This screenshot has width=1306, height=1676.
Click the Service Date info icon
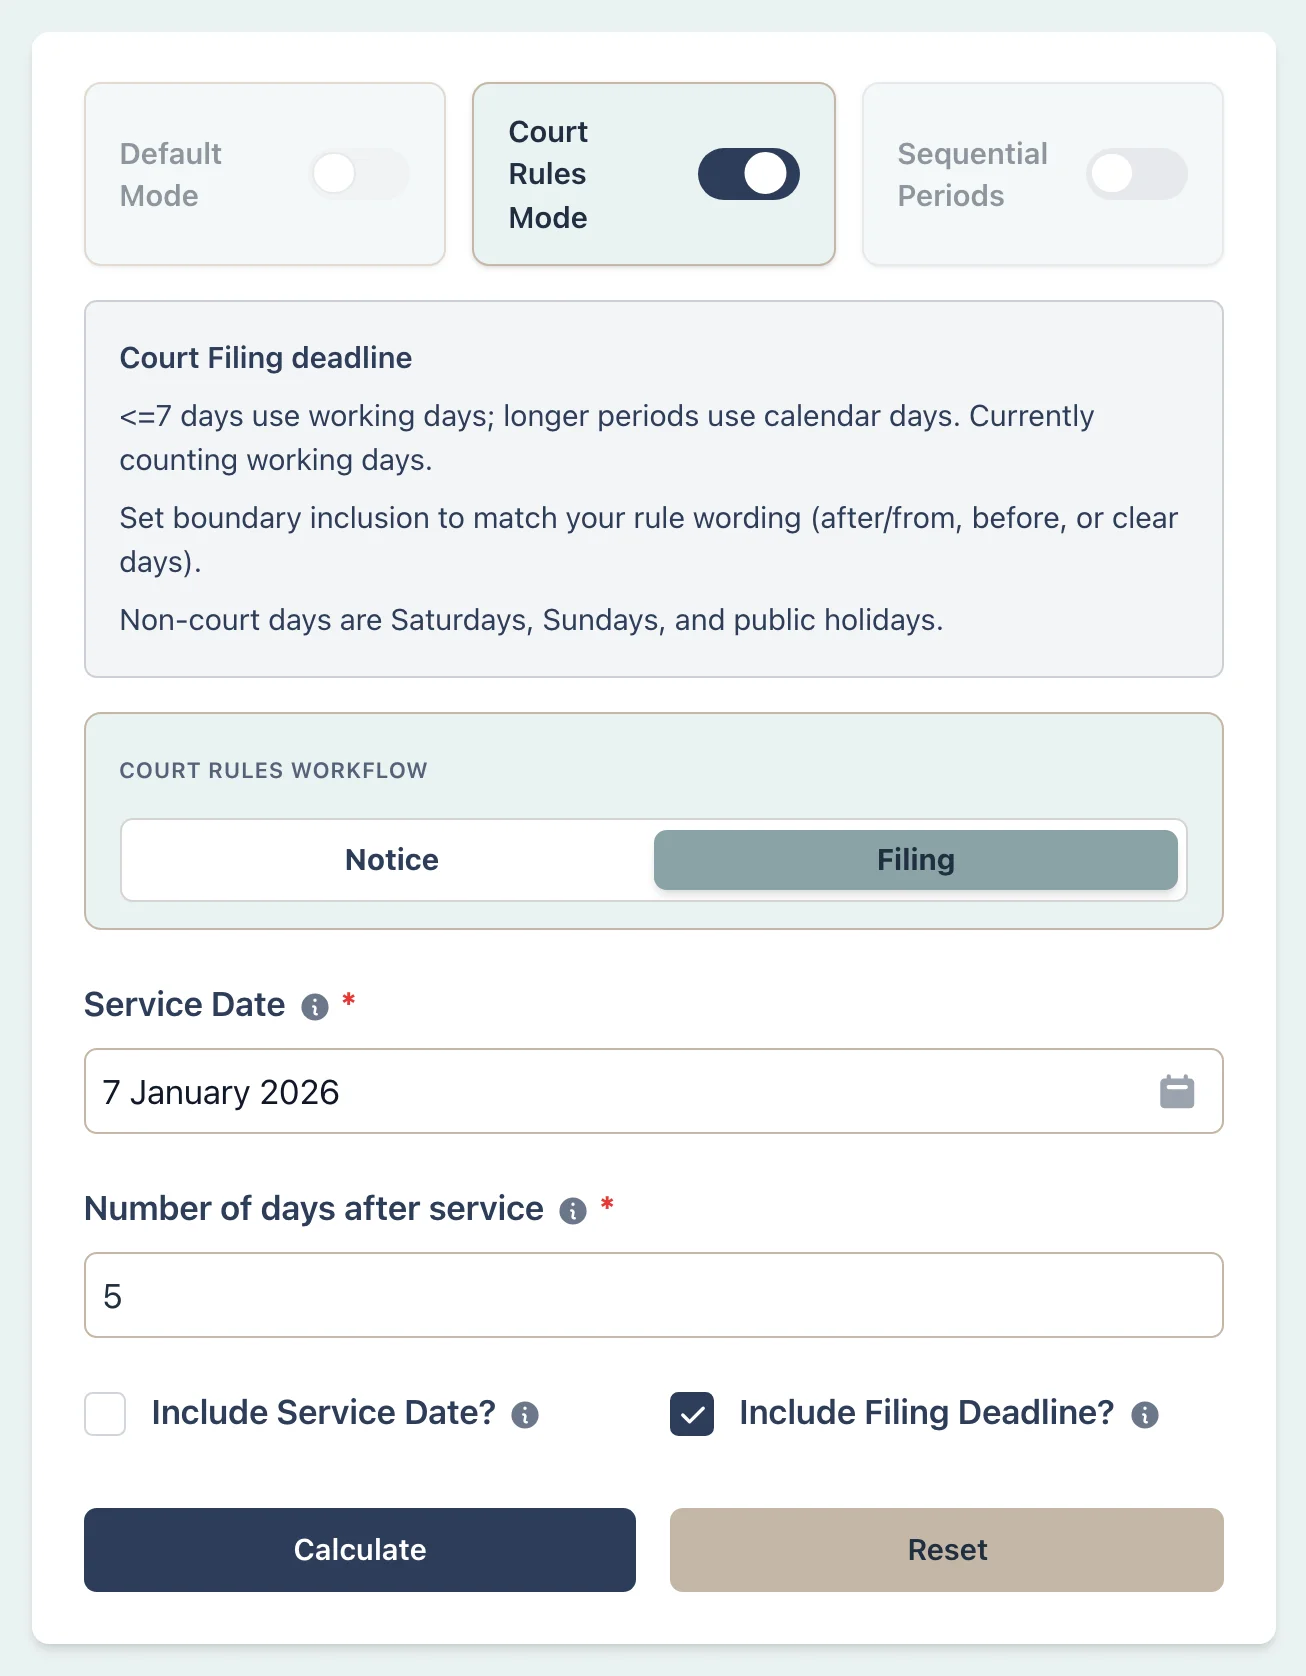pyautogui.click(x=315, y=1007)
